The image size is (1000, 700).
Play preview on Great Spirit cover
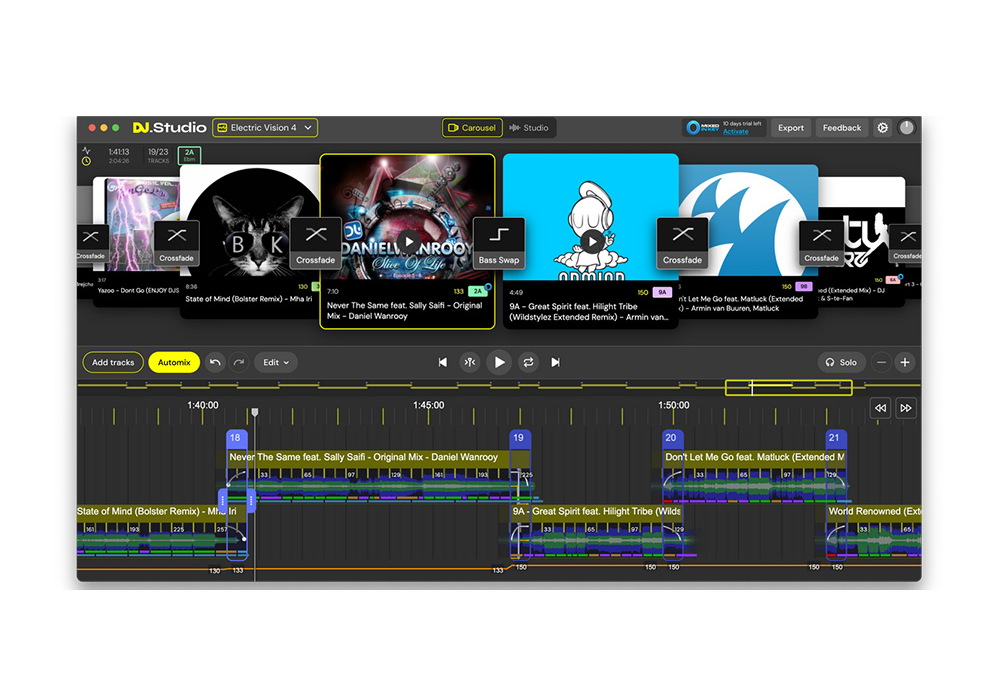(x=591, y=242)
